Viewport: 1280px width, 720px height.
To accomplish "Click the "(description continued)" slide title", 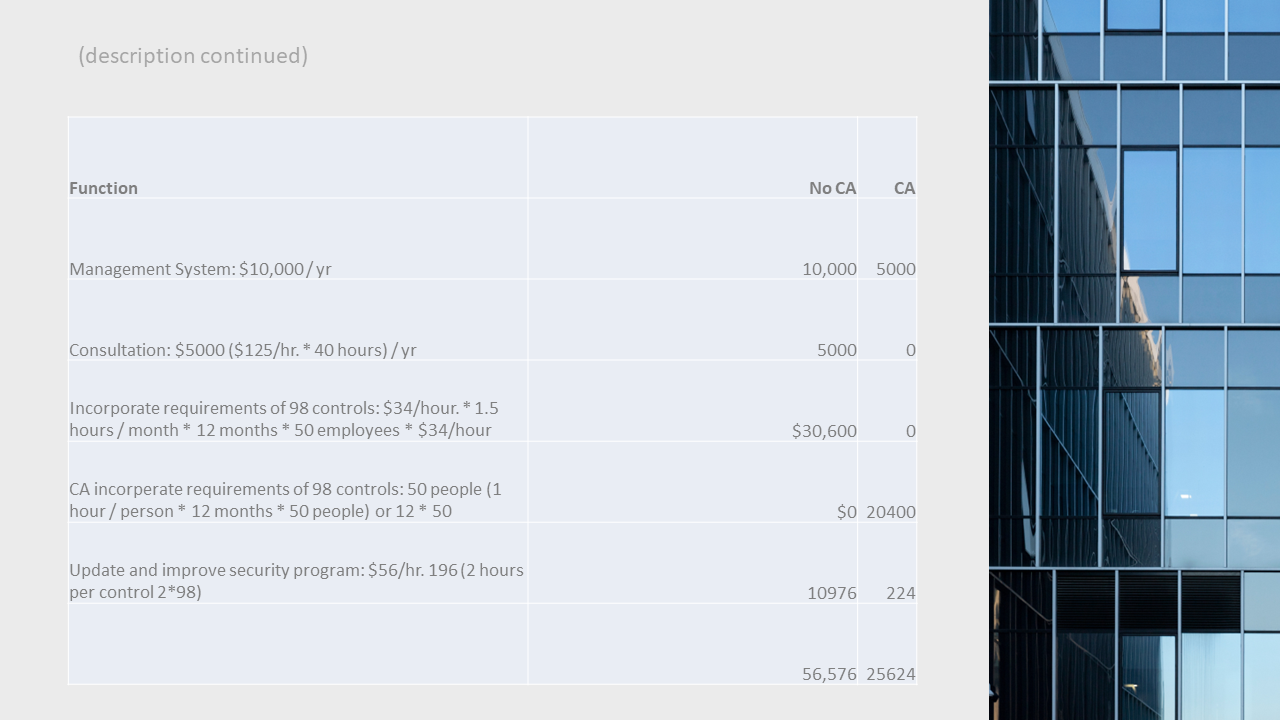I will click(193, 56).
